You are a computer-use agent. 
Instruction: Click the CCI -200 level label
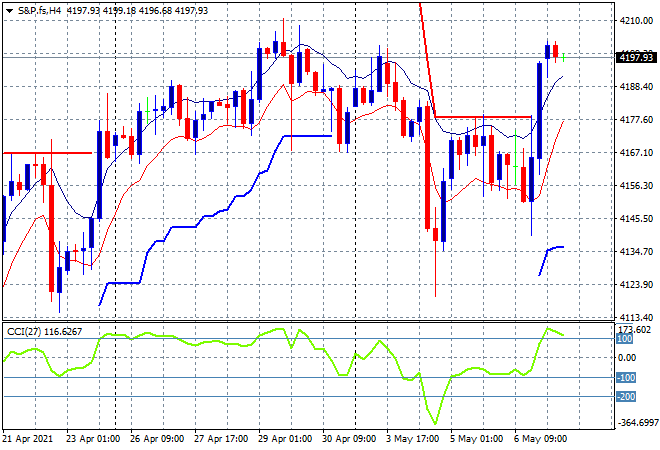626,397
